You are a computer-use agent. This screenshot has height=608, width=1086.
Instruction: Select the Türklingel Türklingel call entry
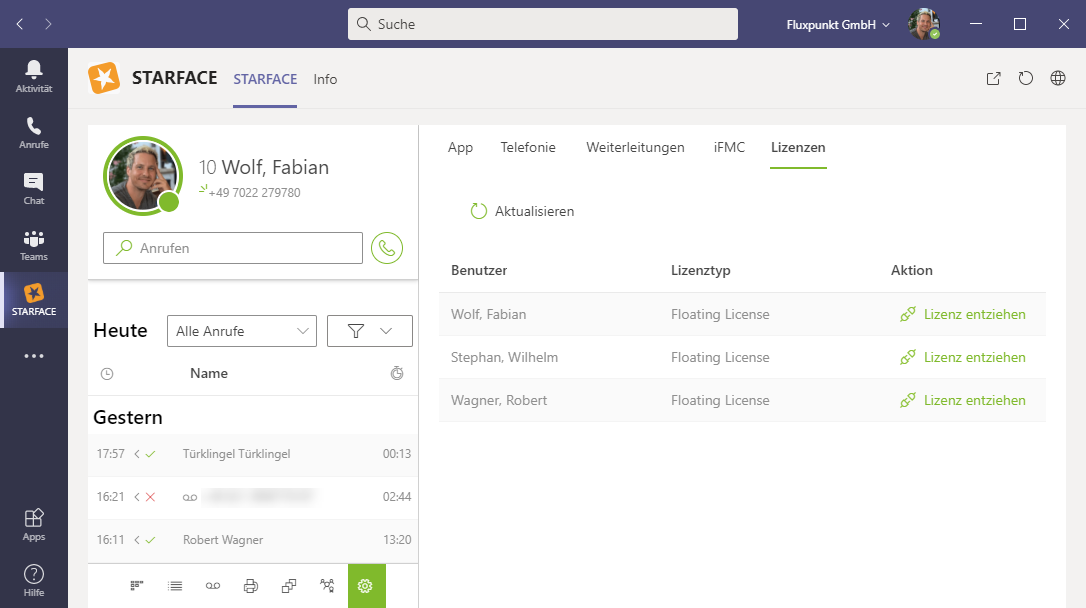pyautogui.click(x=253, y=454)
